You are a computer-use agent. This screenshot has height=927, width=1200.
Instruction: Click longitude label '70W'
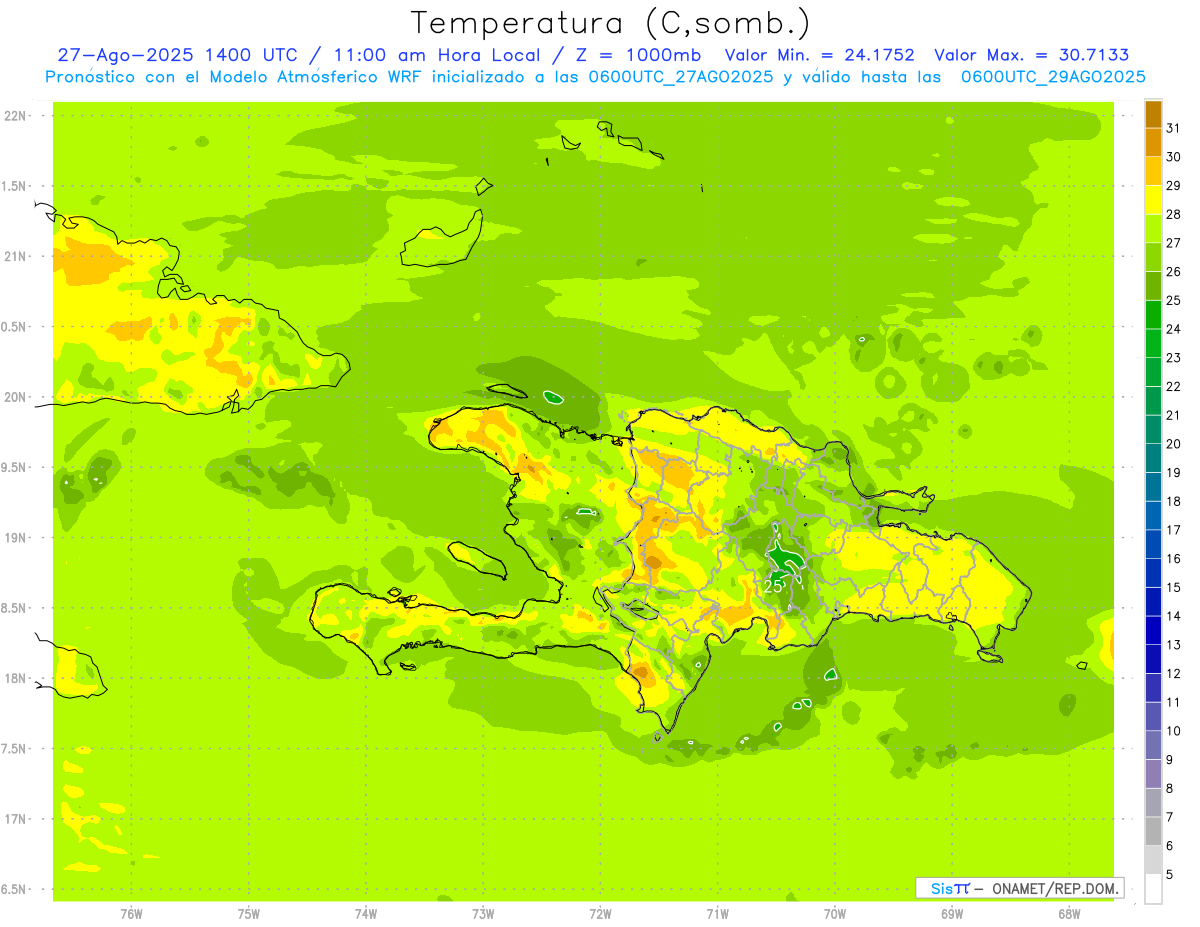[834, 914]
